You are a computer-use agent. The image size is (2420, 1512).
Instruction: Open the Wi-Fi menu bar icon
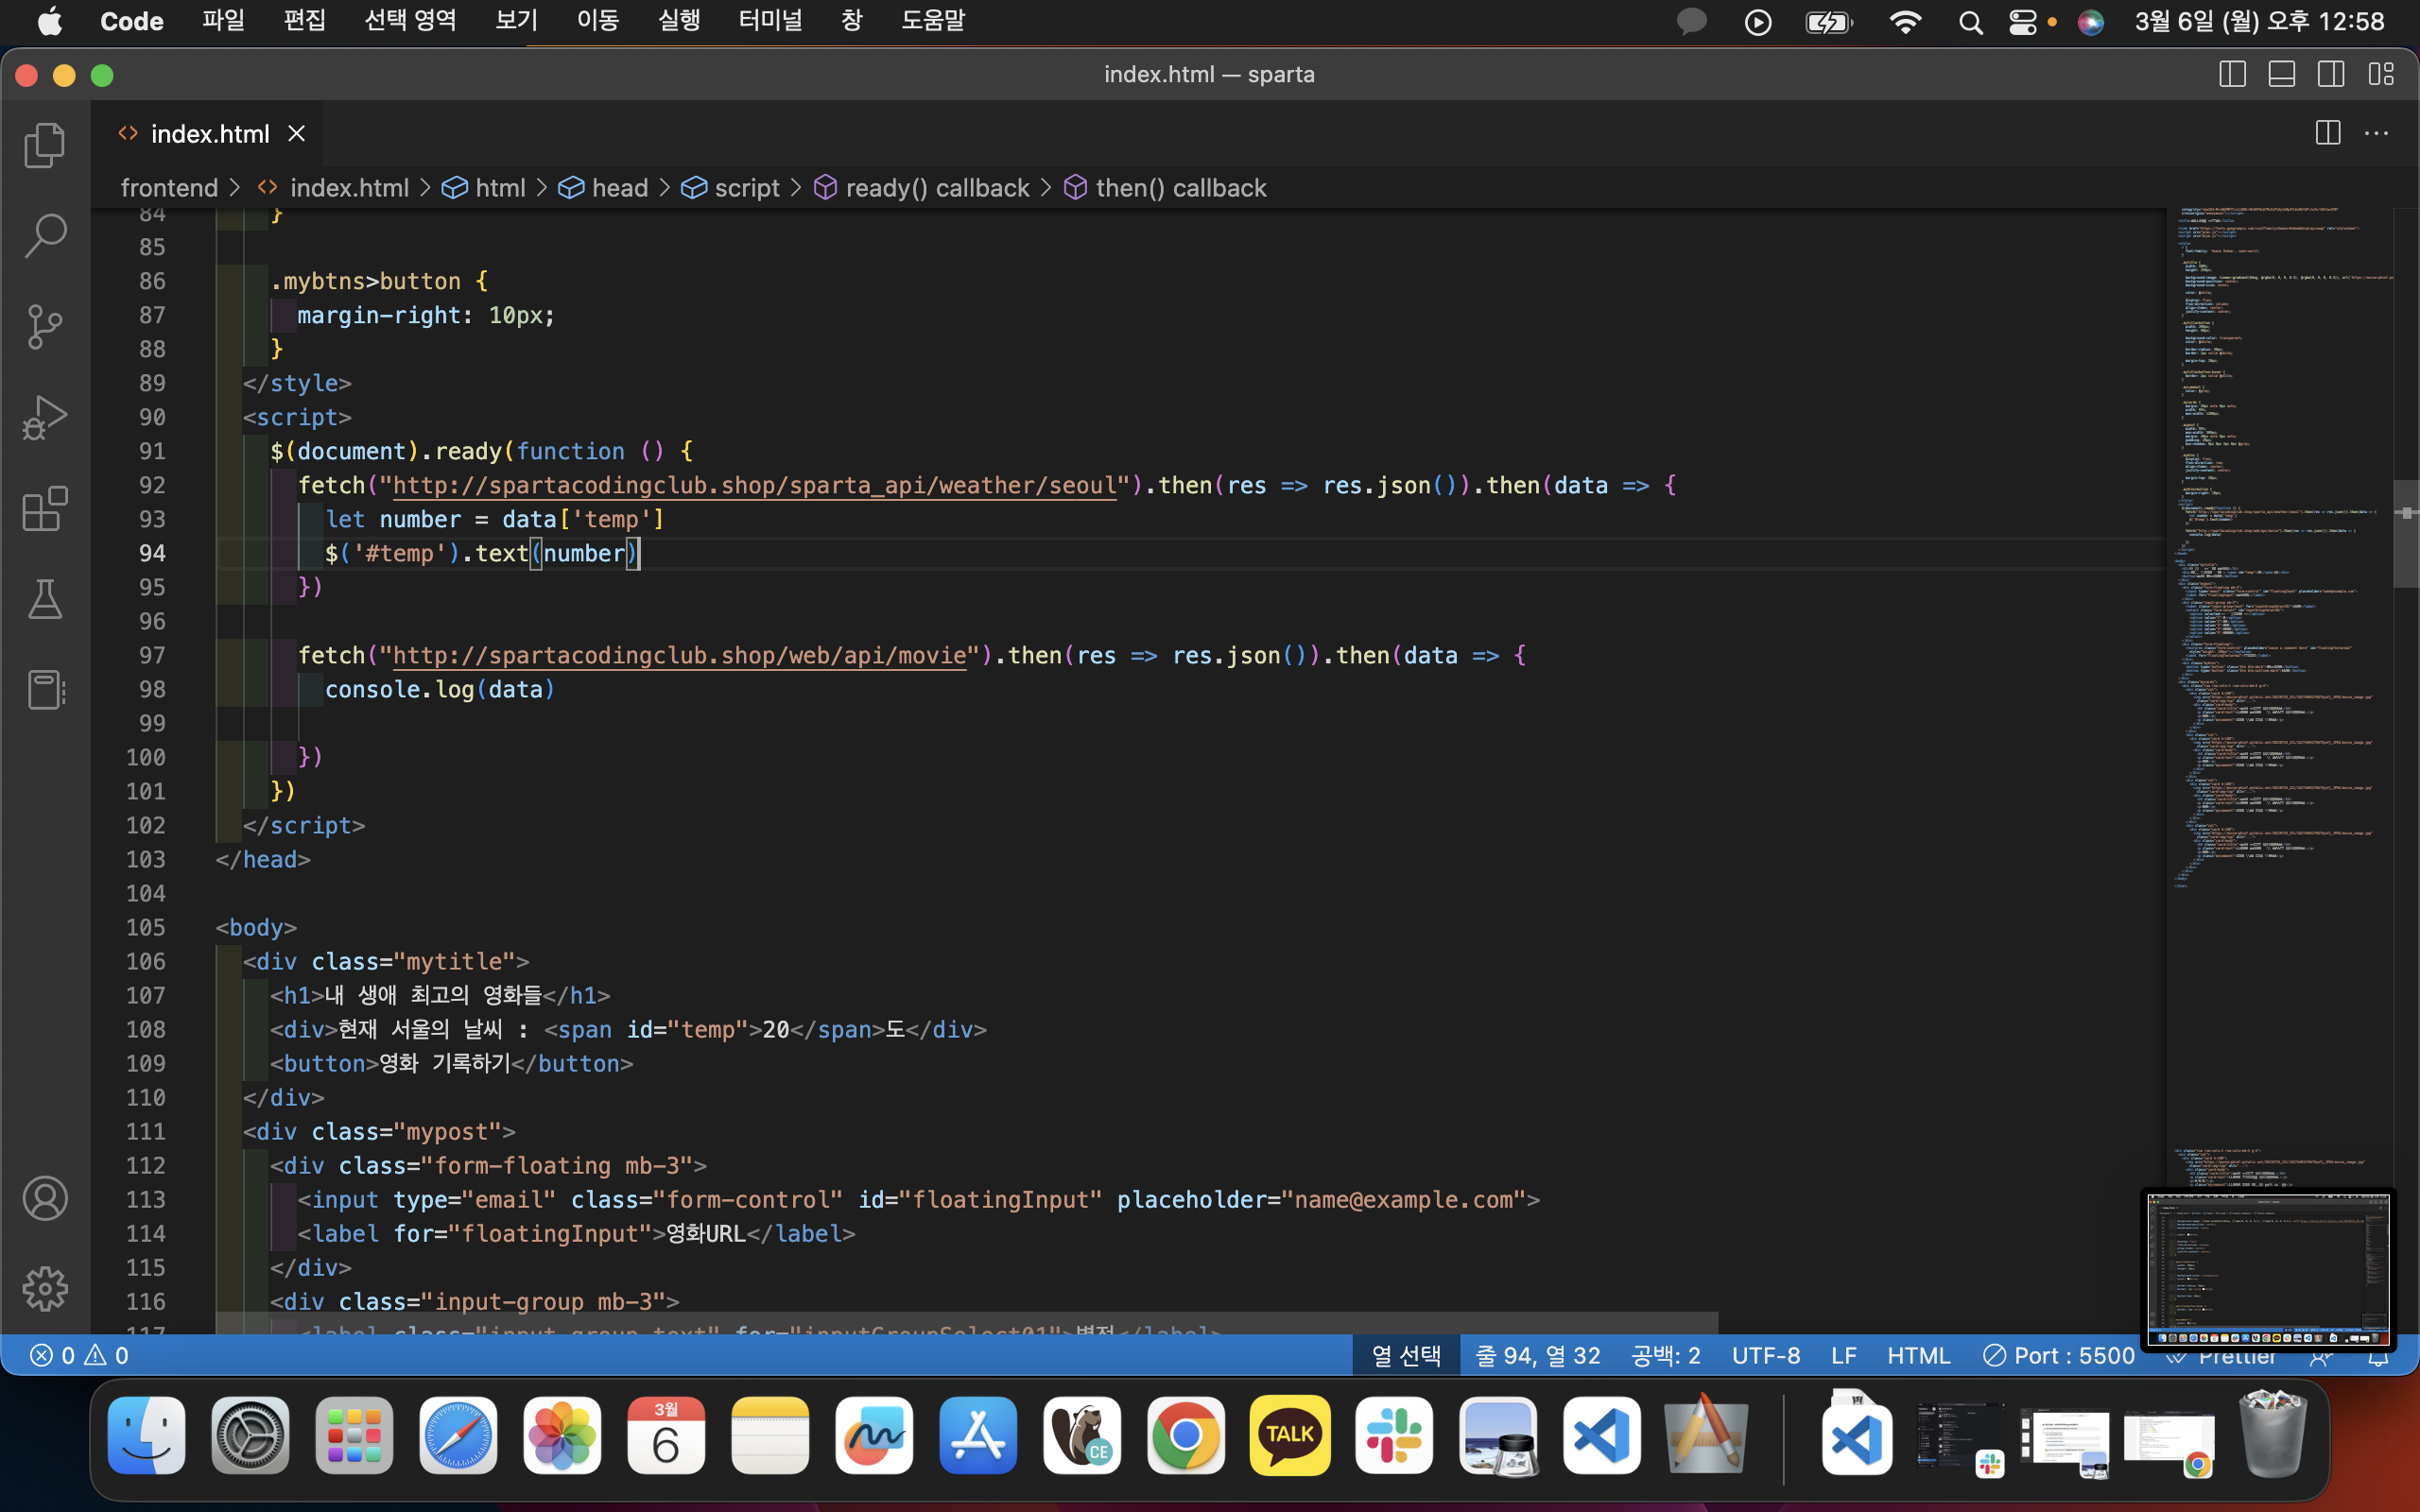[1905, 22]
